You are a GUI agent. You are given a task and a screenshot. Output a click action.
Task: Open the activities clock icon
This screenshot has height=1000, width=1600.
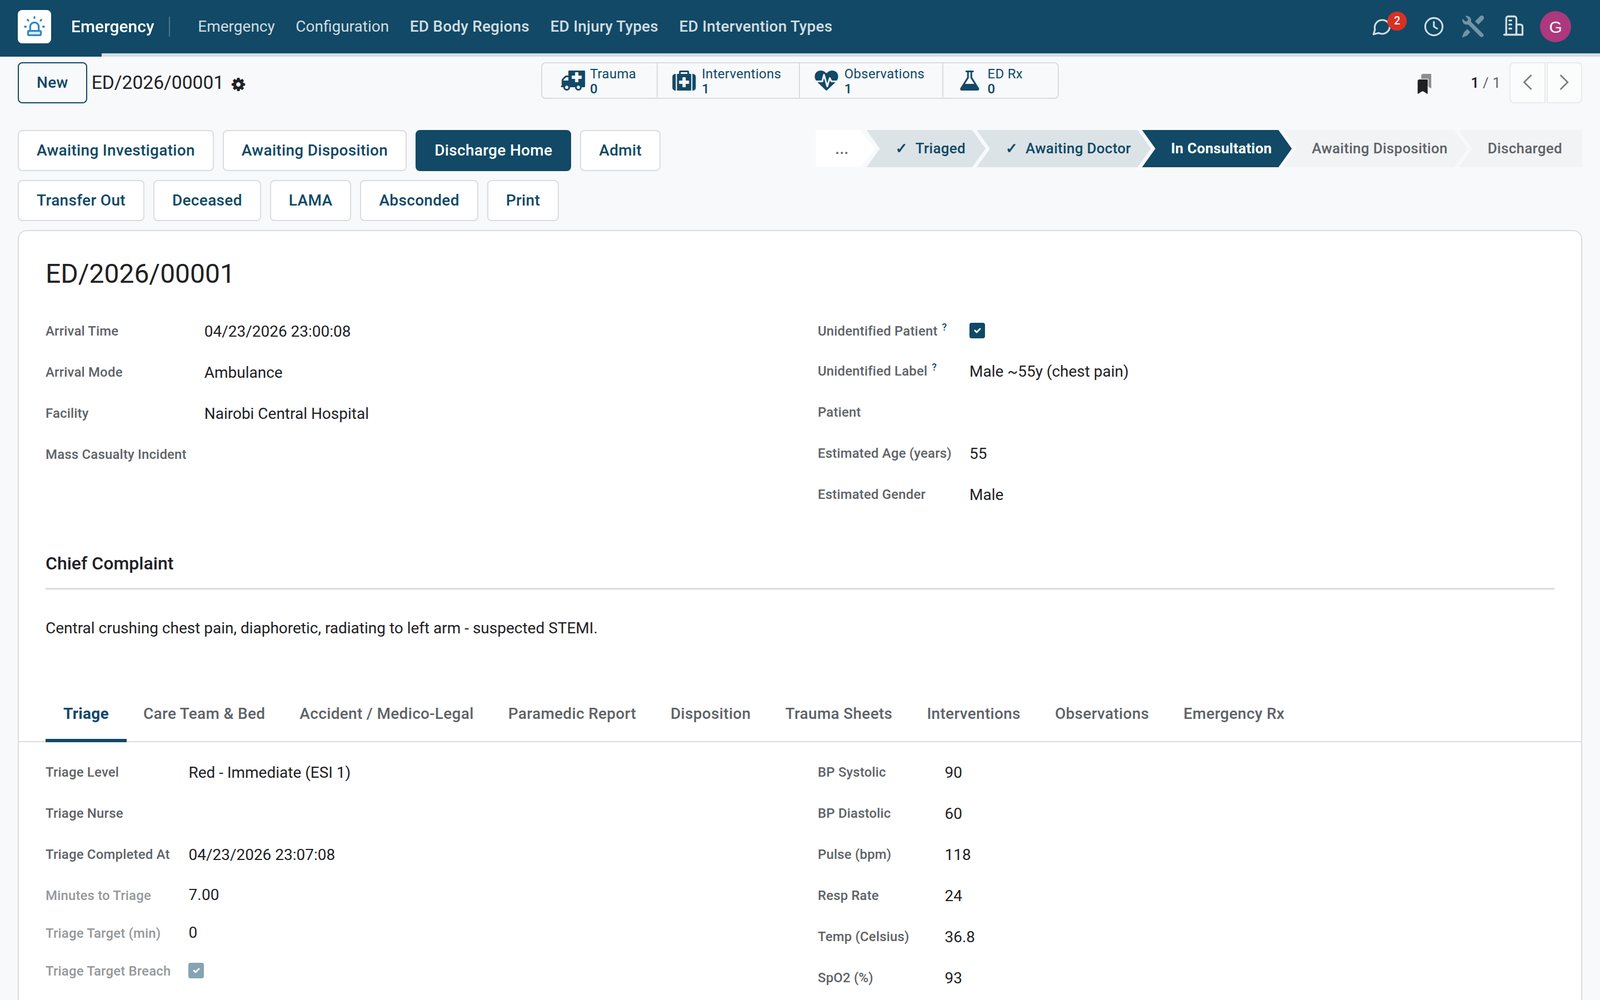[x=1433, y=27]
